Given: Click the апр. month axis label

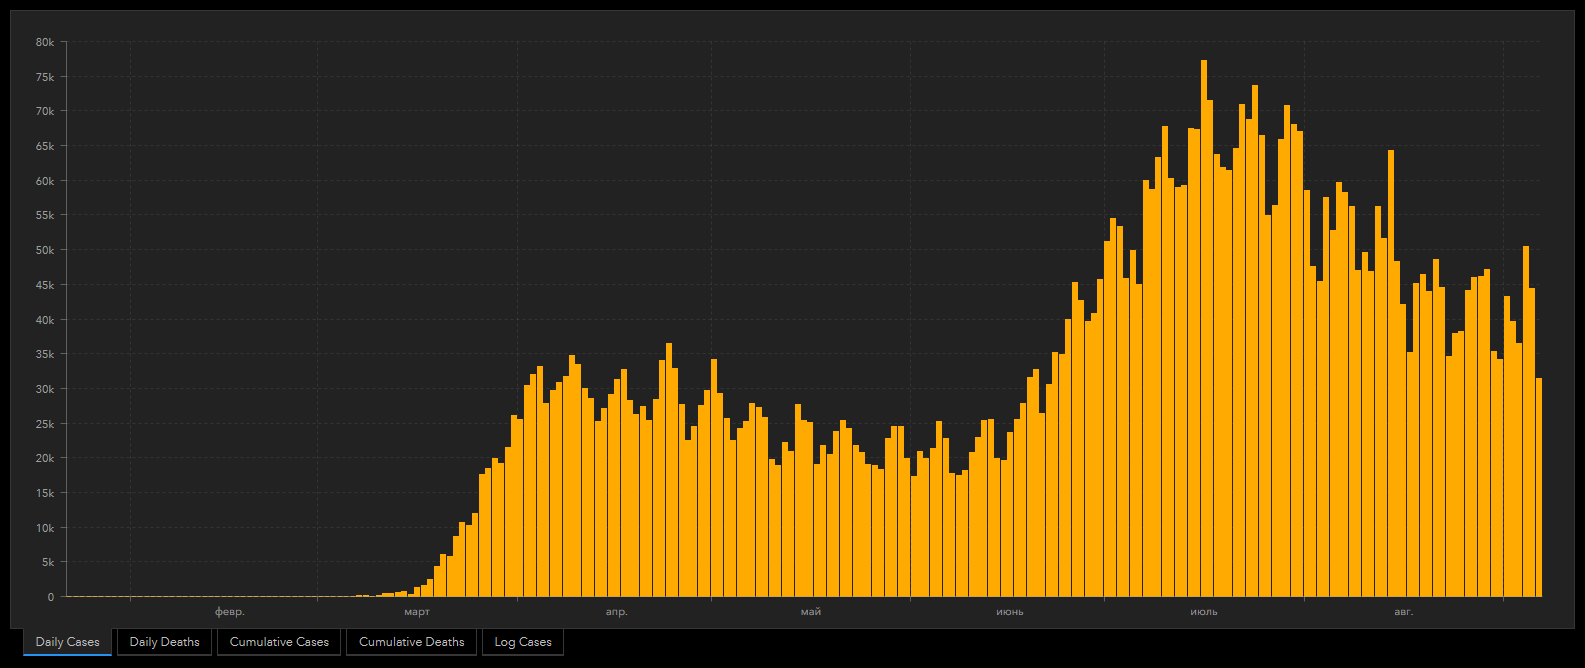Looking at the screenshot, I should click(x=617, y=612).
